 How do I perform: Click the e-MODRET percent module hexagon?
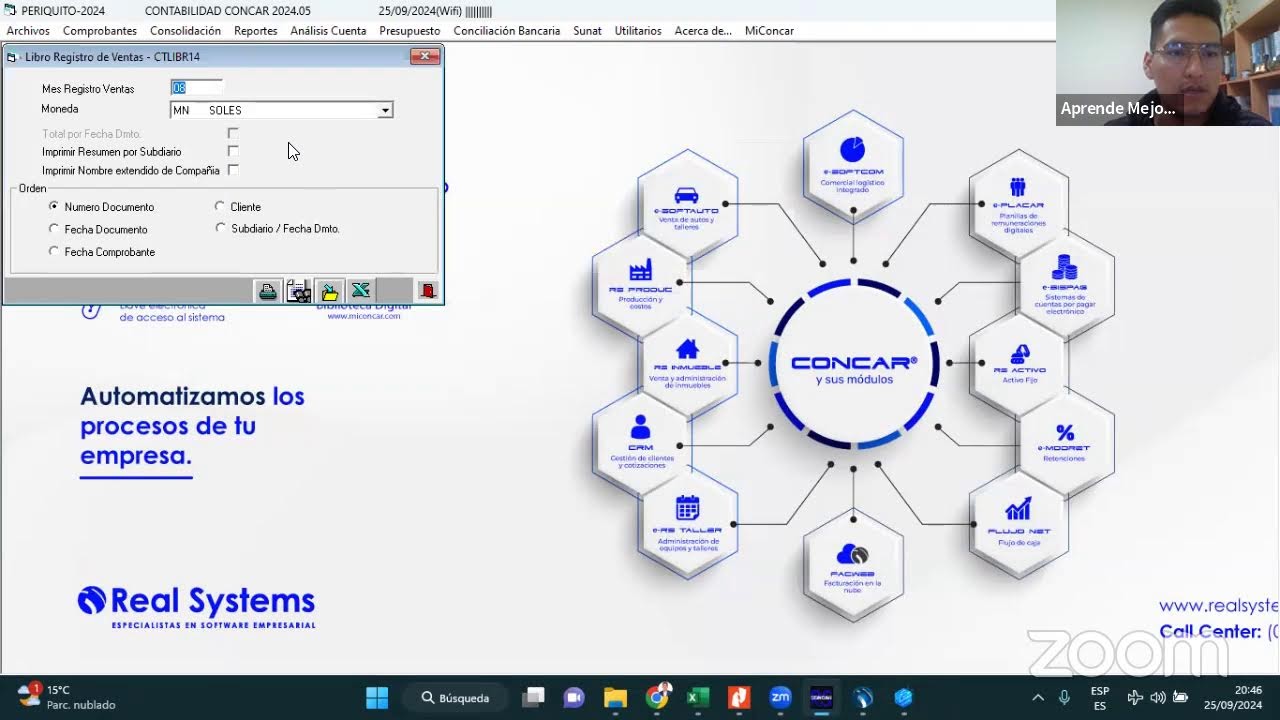(x=1065, y=443)
